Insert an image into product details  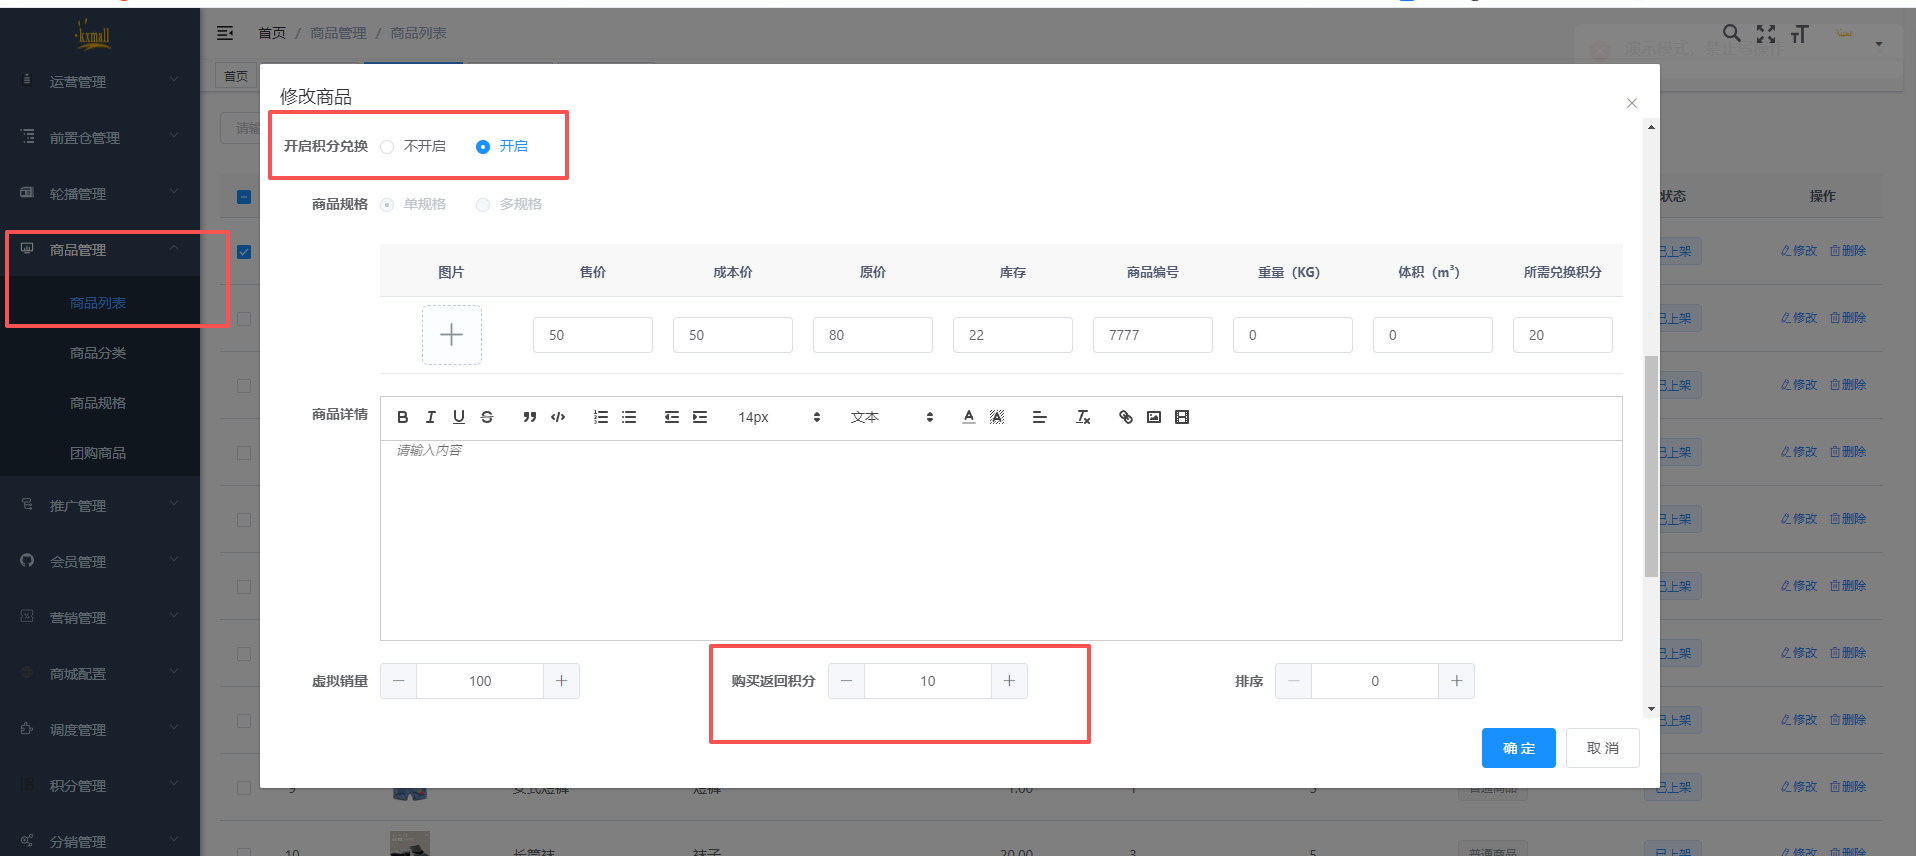point(1154,417)
